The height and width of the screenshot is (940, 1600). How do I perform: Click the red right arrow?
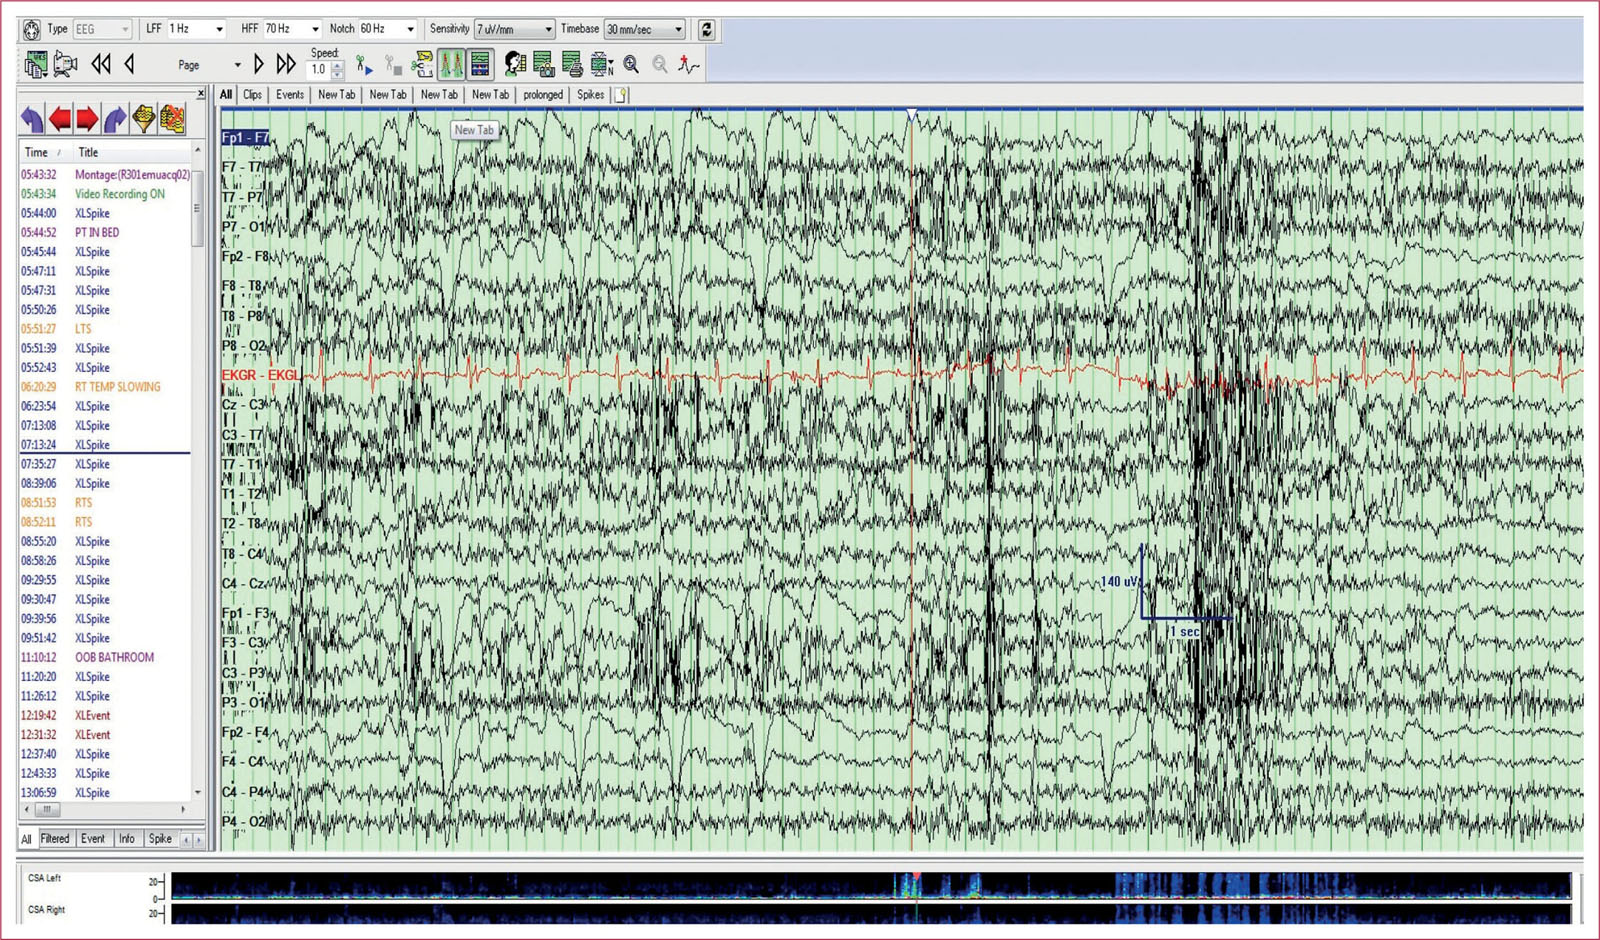pyautogui.click(x=88, y=120)
